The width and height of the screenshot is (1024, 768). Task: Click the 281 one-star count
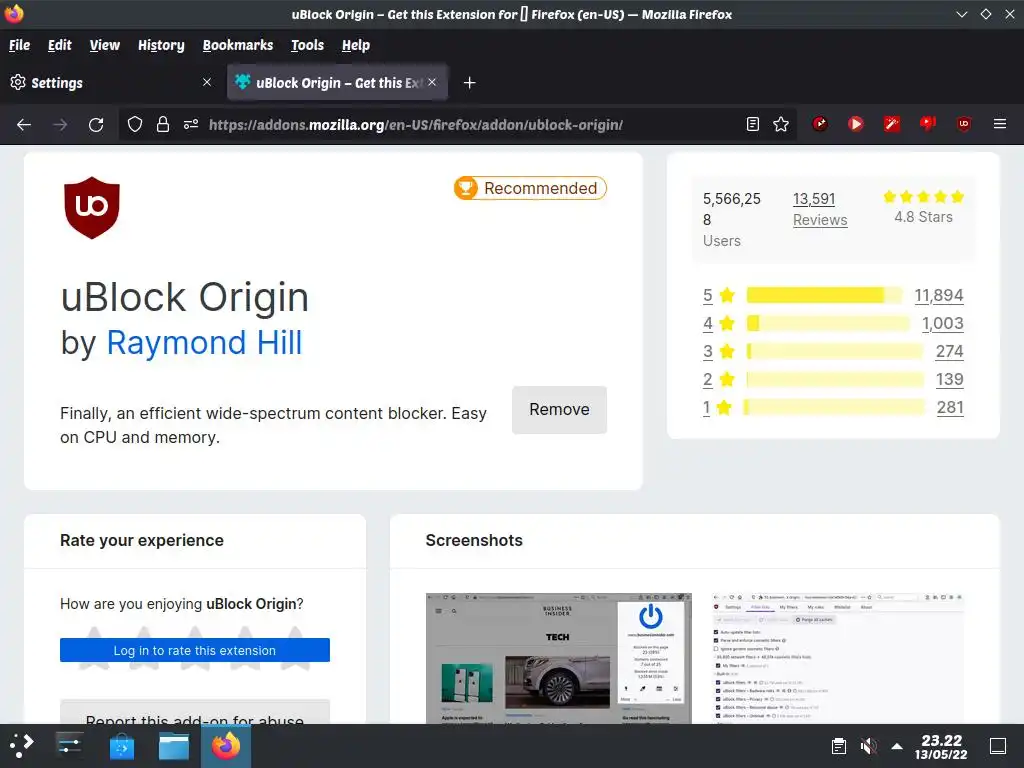tap(950, 408)
